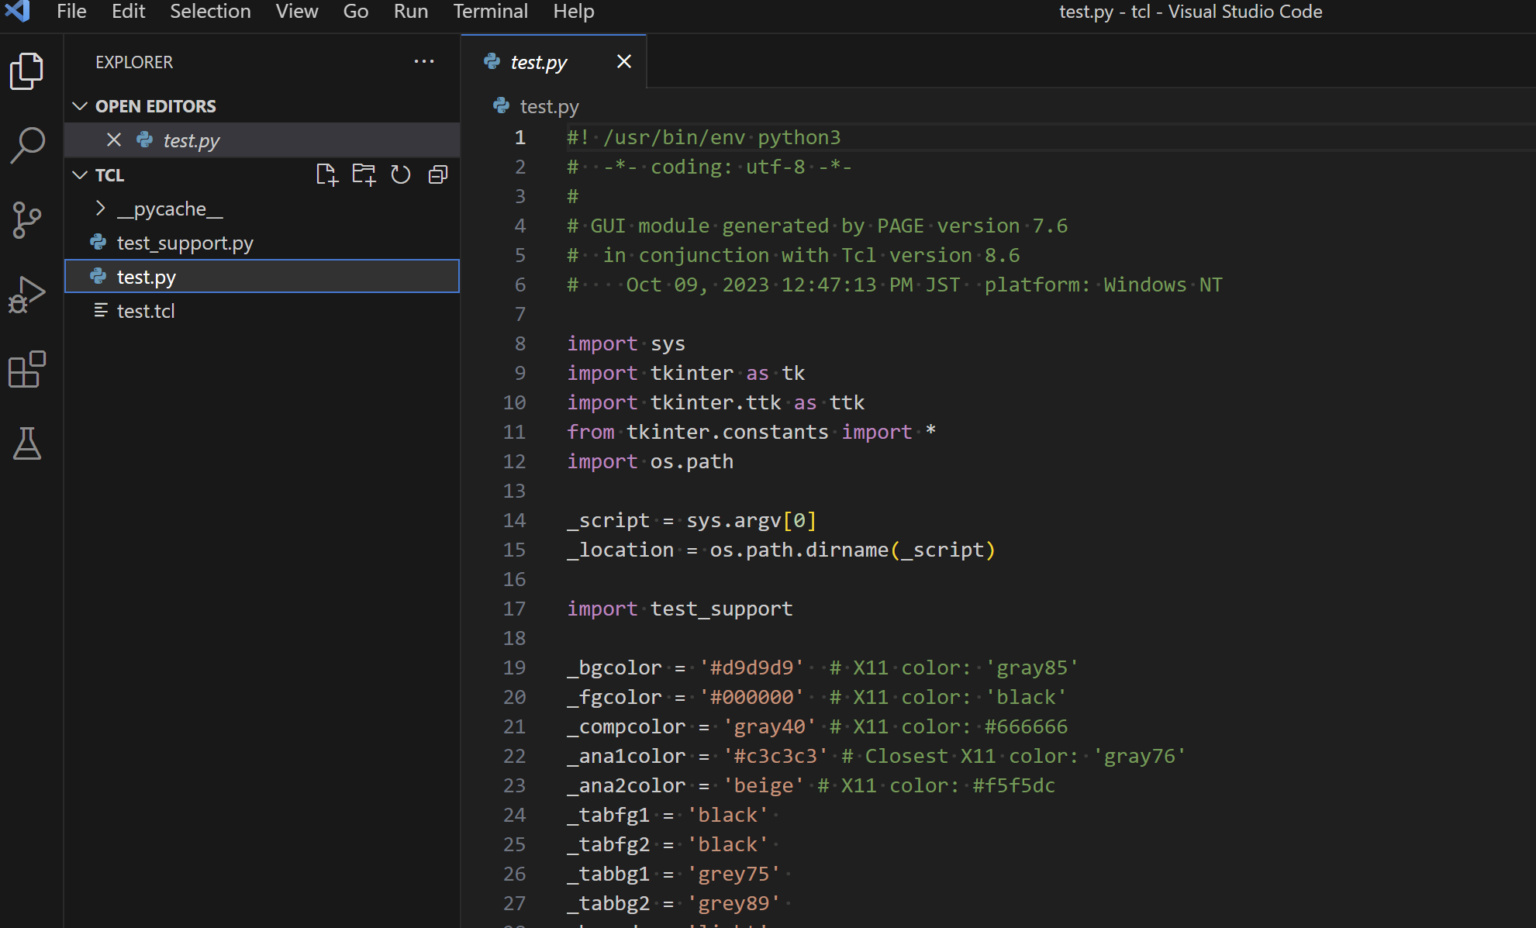Create a new folder in the TCL folder
Viewport: 1536px width, 928px height.
364,174
